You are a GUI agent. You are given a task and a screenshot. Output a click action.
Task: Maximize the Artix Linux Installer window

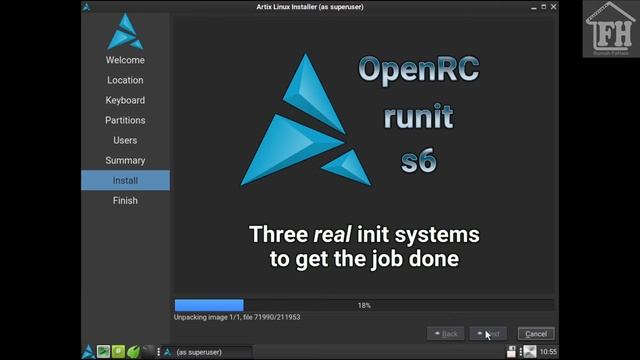(x=544, y=7)
